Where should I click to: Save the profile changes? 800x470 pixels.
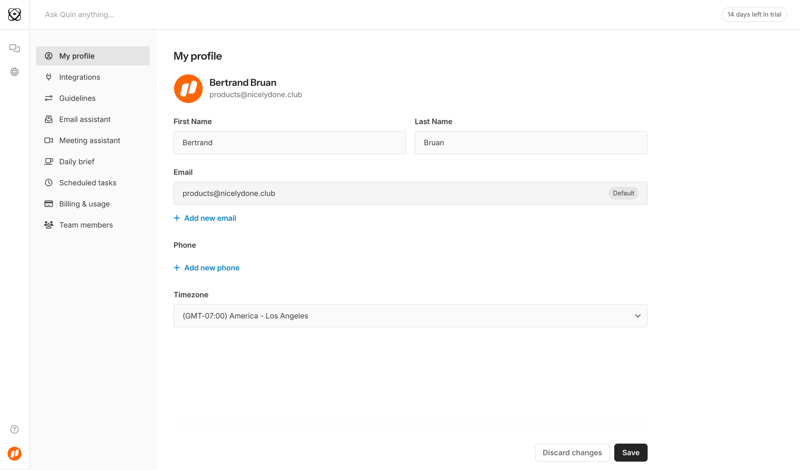point(630,453)
